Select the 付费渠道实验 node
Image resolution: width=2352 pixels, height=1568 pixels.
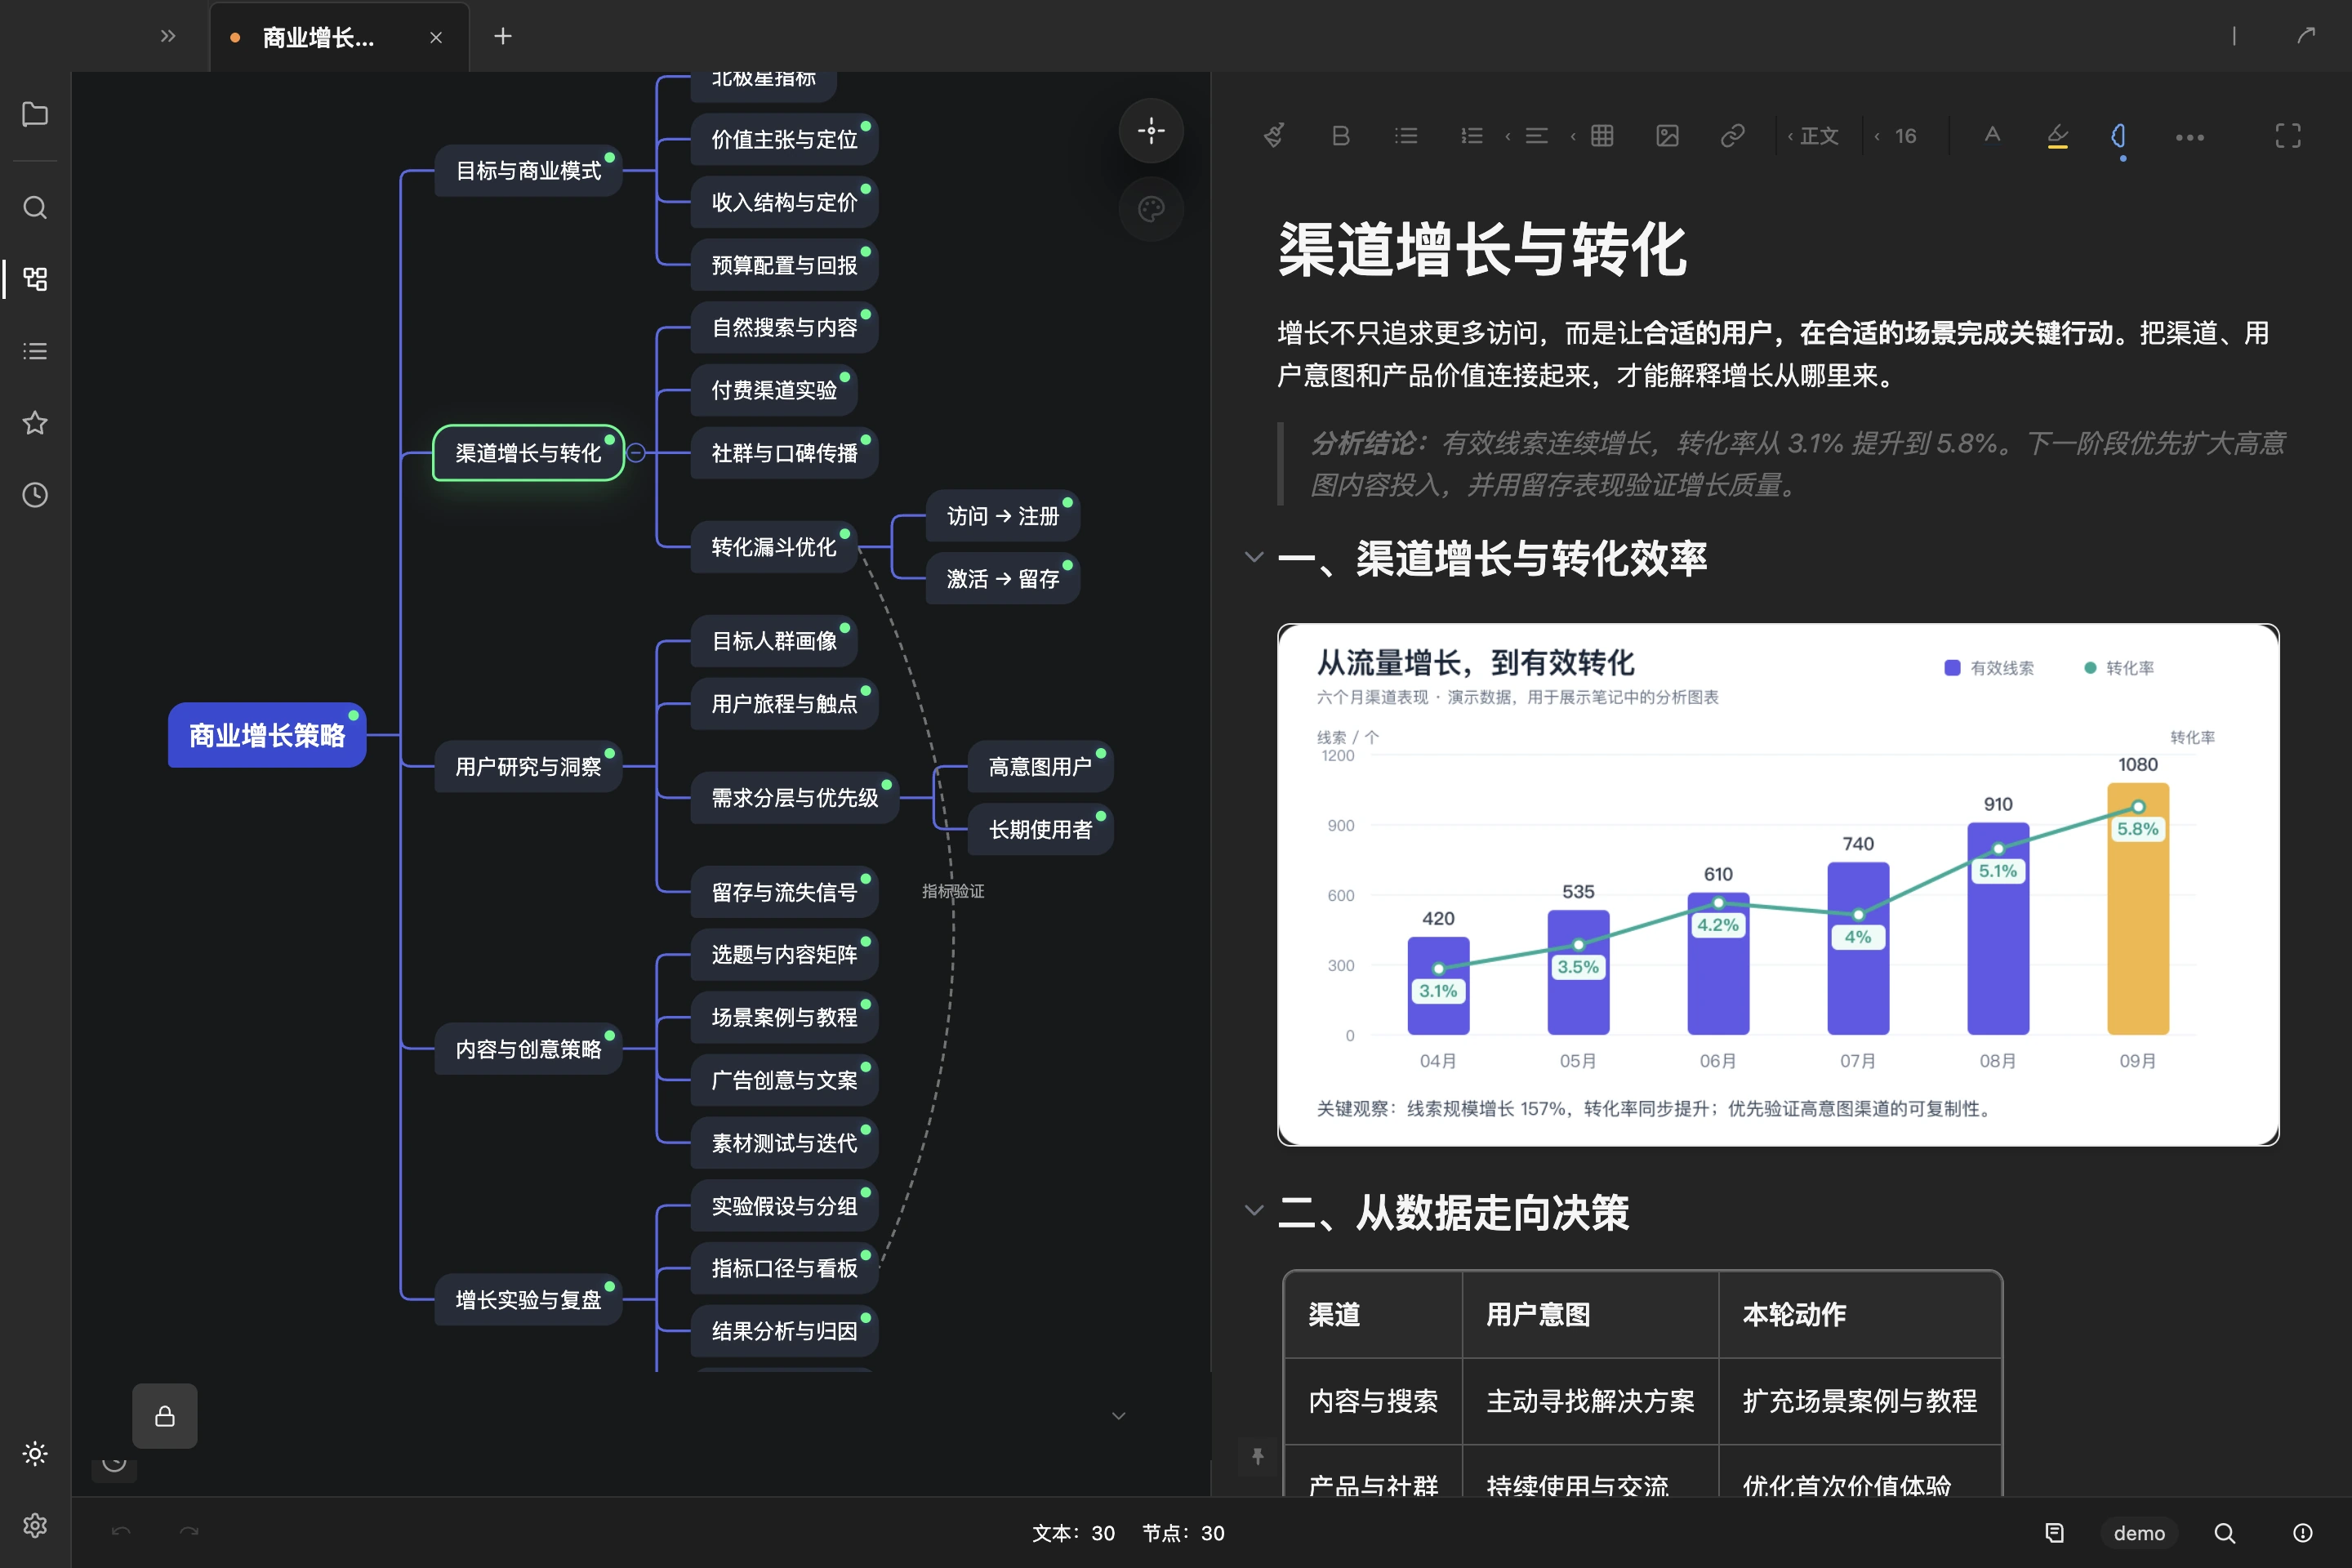(774, 390)
